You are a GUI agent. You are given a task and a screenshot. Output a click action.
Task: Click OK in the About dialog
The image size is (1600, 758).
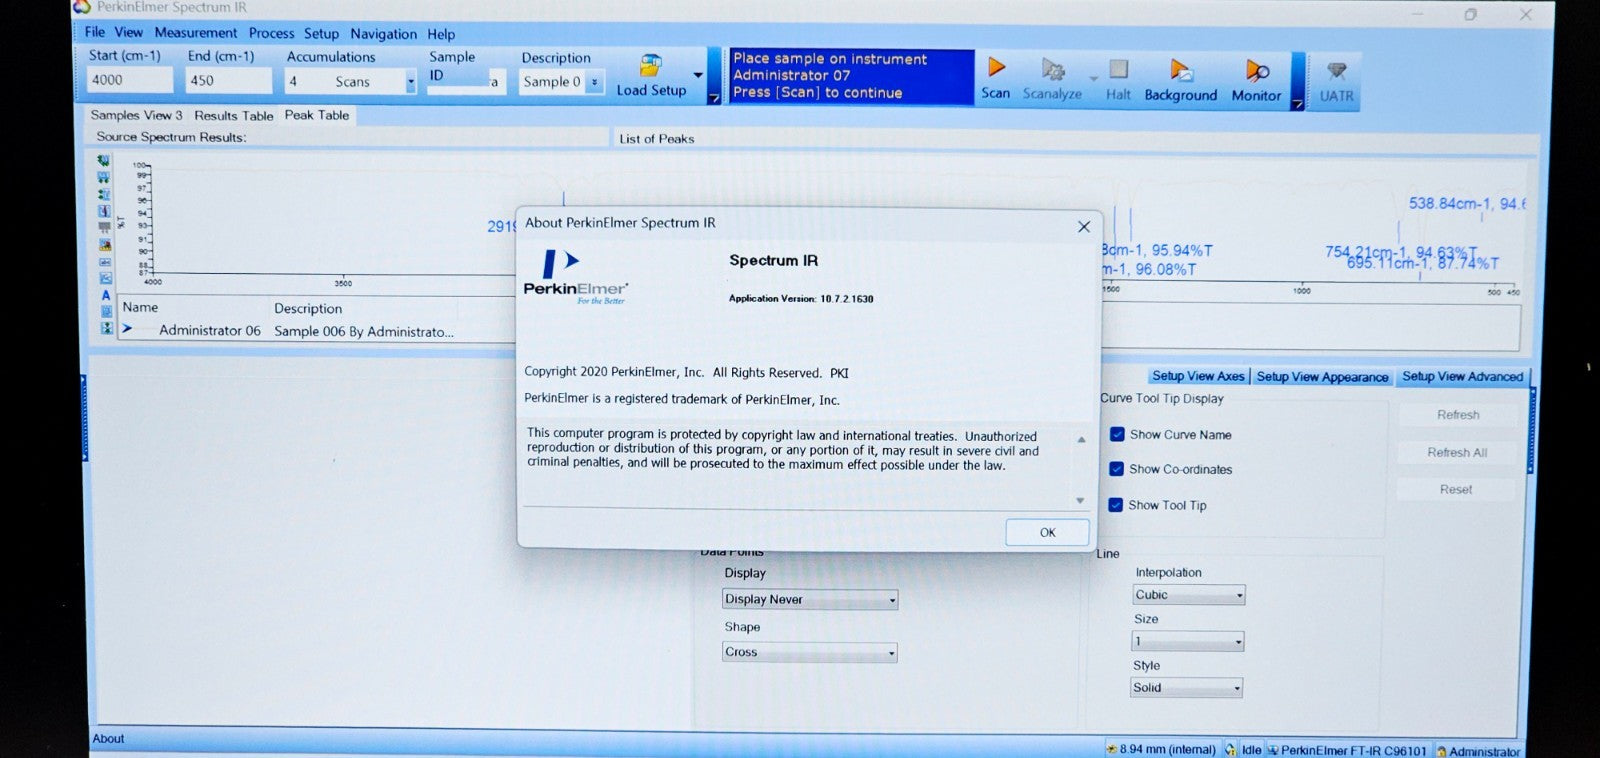(1047, 532)
